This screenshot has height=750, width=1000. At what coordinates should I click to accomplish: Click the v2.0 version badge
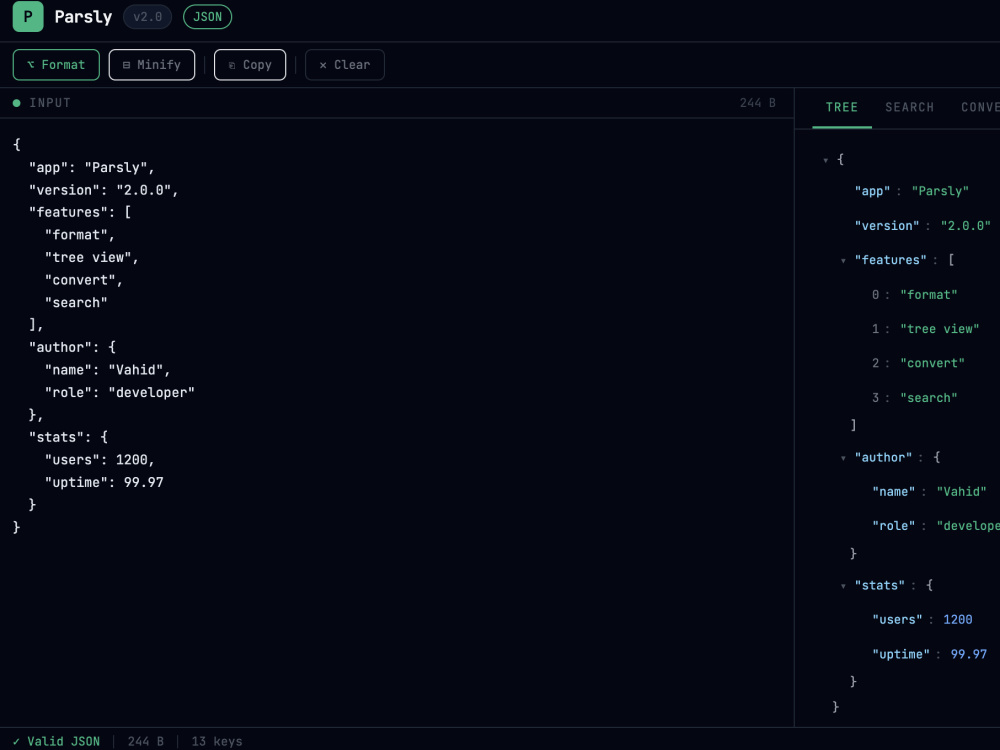(x=147, y=17)
